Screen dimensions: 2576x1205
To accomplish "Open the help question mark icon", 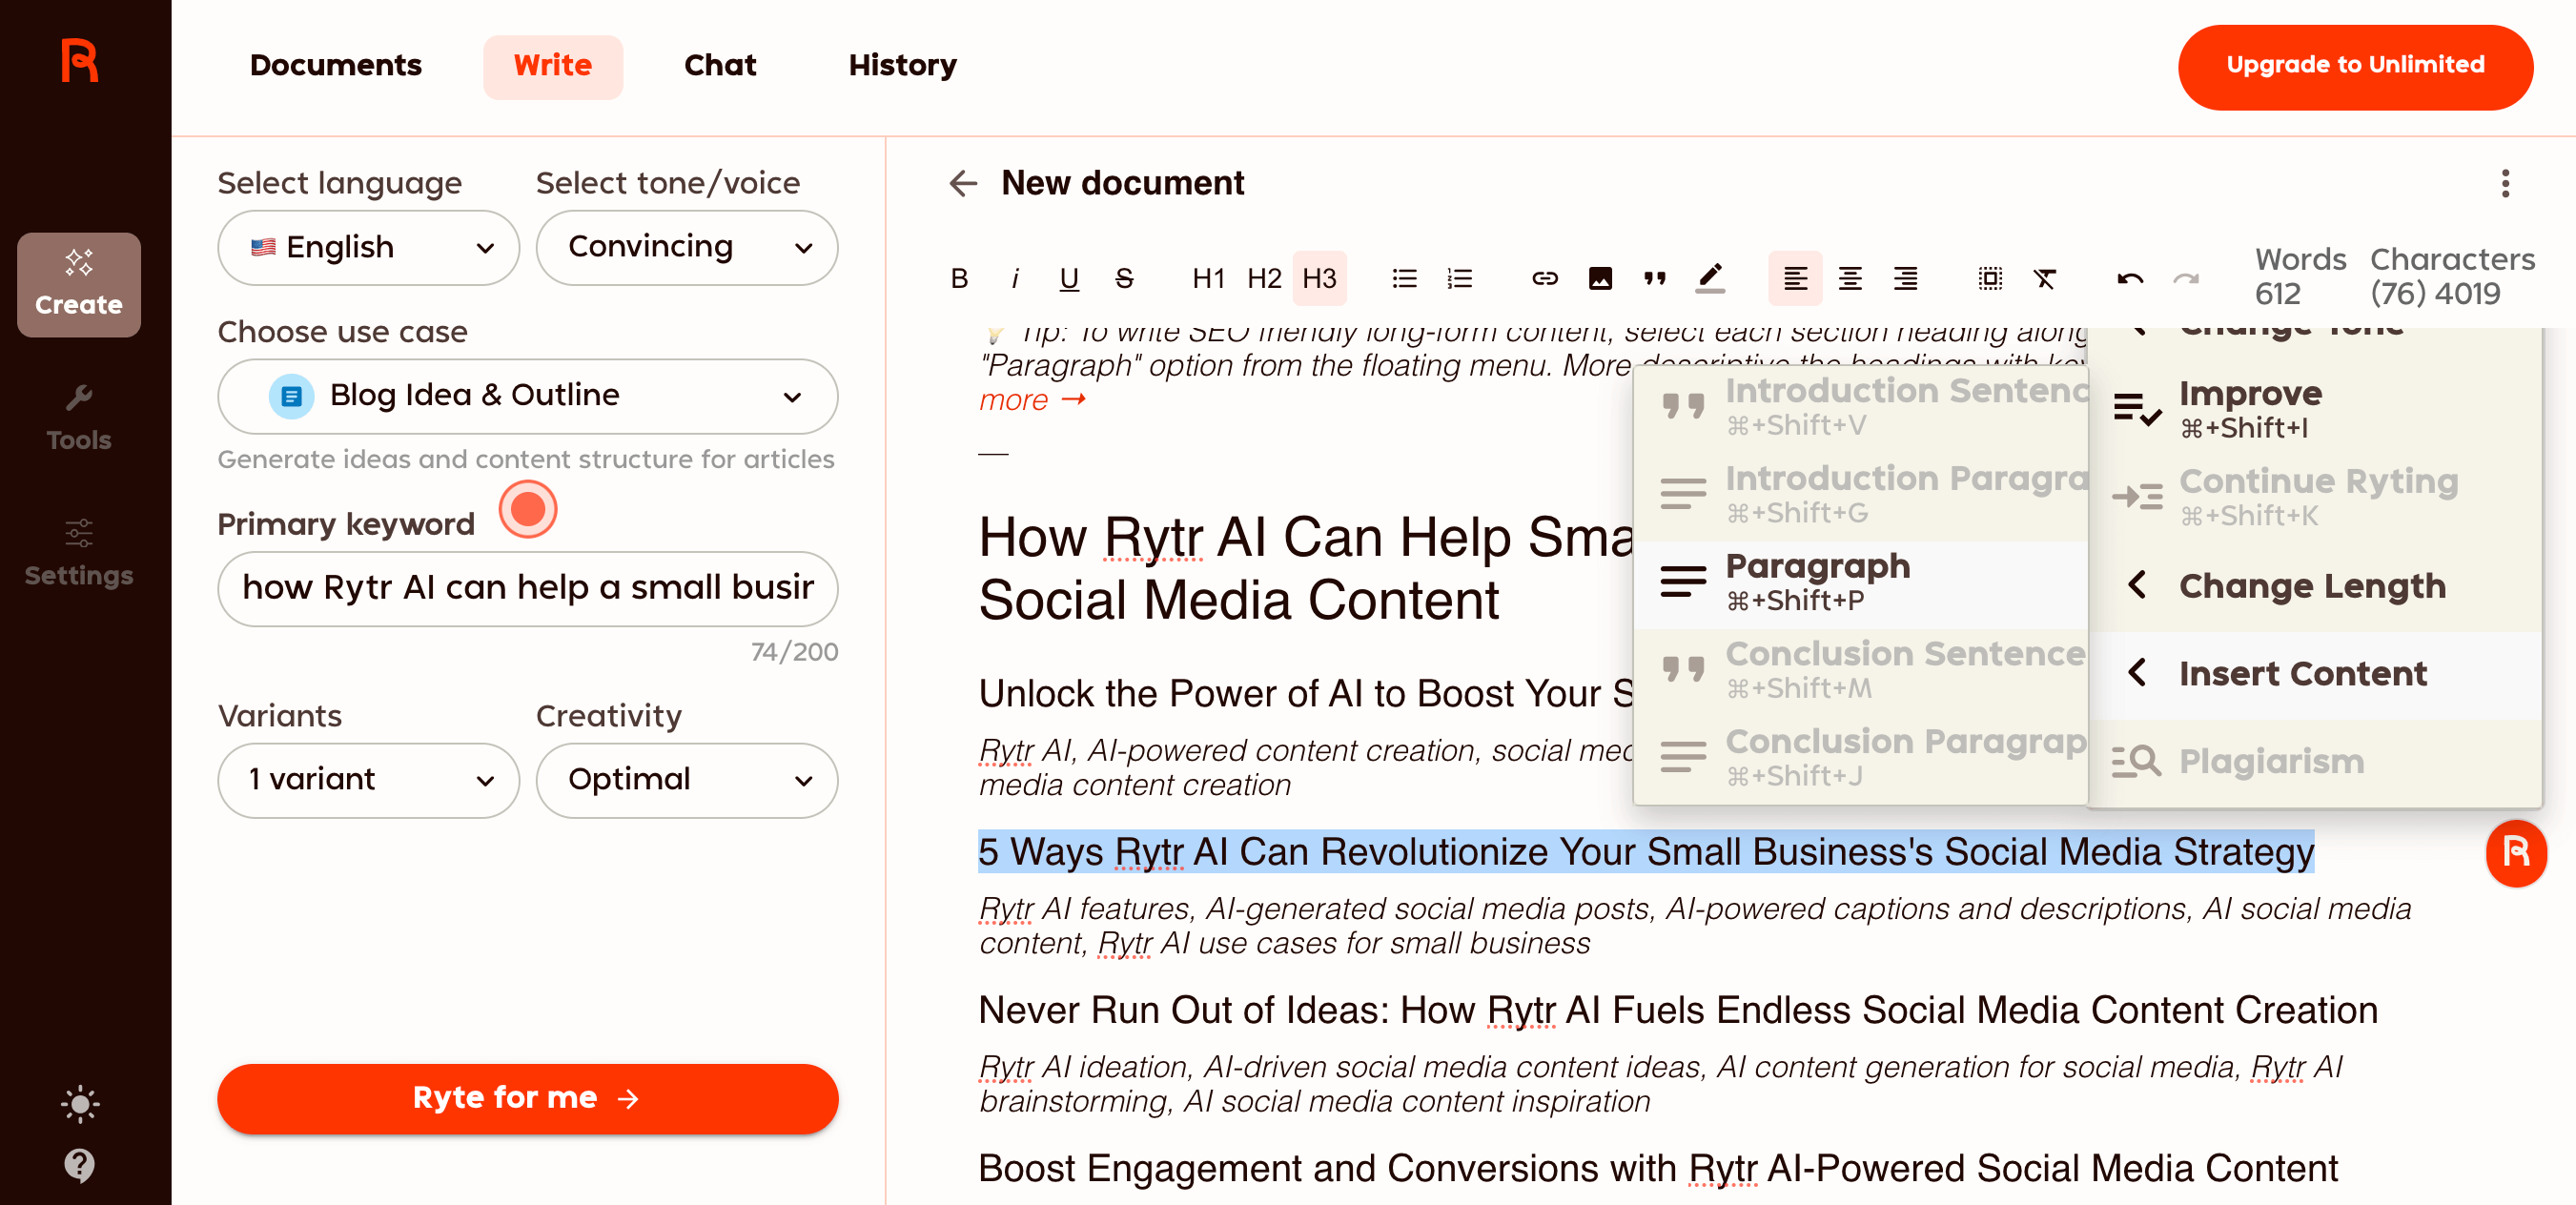I will point(80,1165).
